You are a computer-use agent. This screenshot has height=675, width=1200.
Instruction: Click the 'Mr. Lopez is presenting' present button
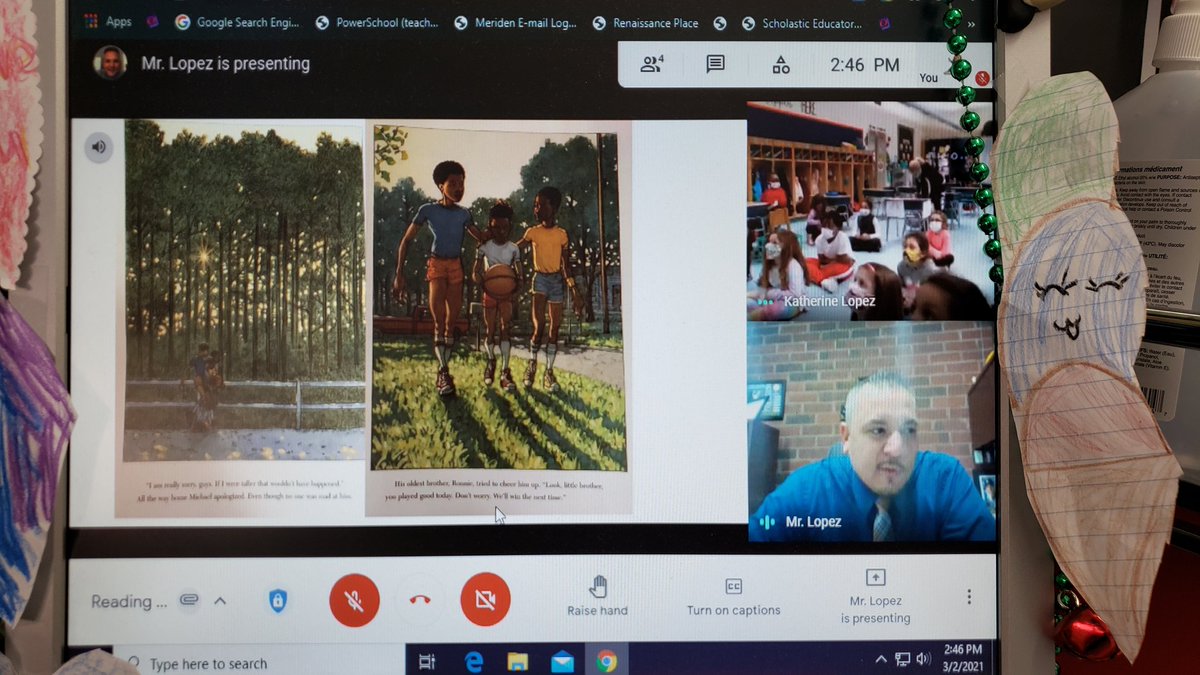pyautogui.click(x=875, y=597)
